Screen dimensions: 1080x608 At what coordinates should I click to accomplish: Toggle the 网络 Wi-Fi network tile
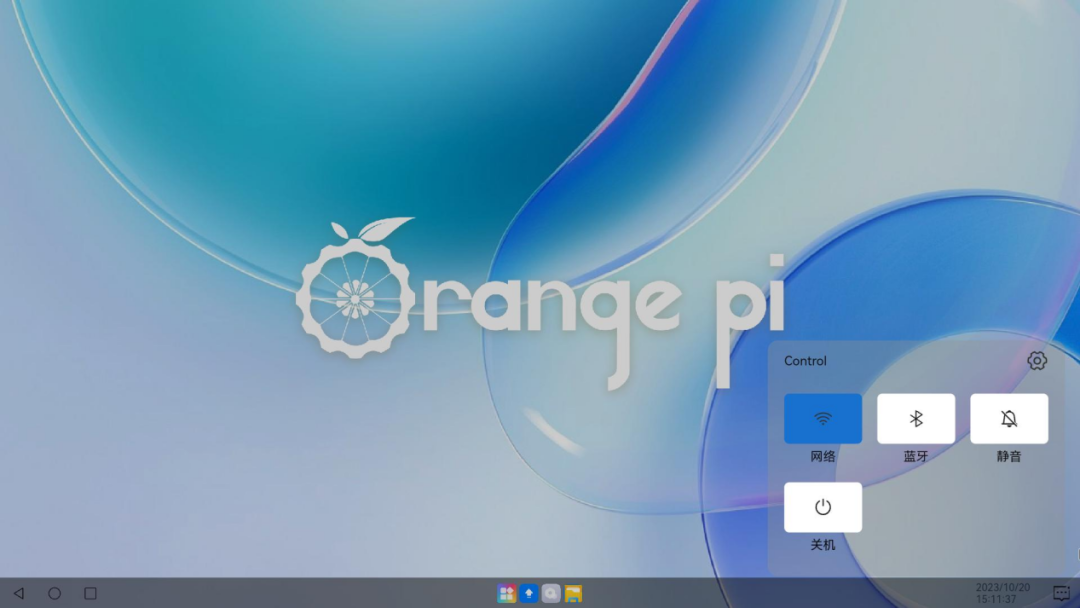[x=822, y=419]
